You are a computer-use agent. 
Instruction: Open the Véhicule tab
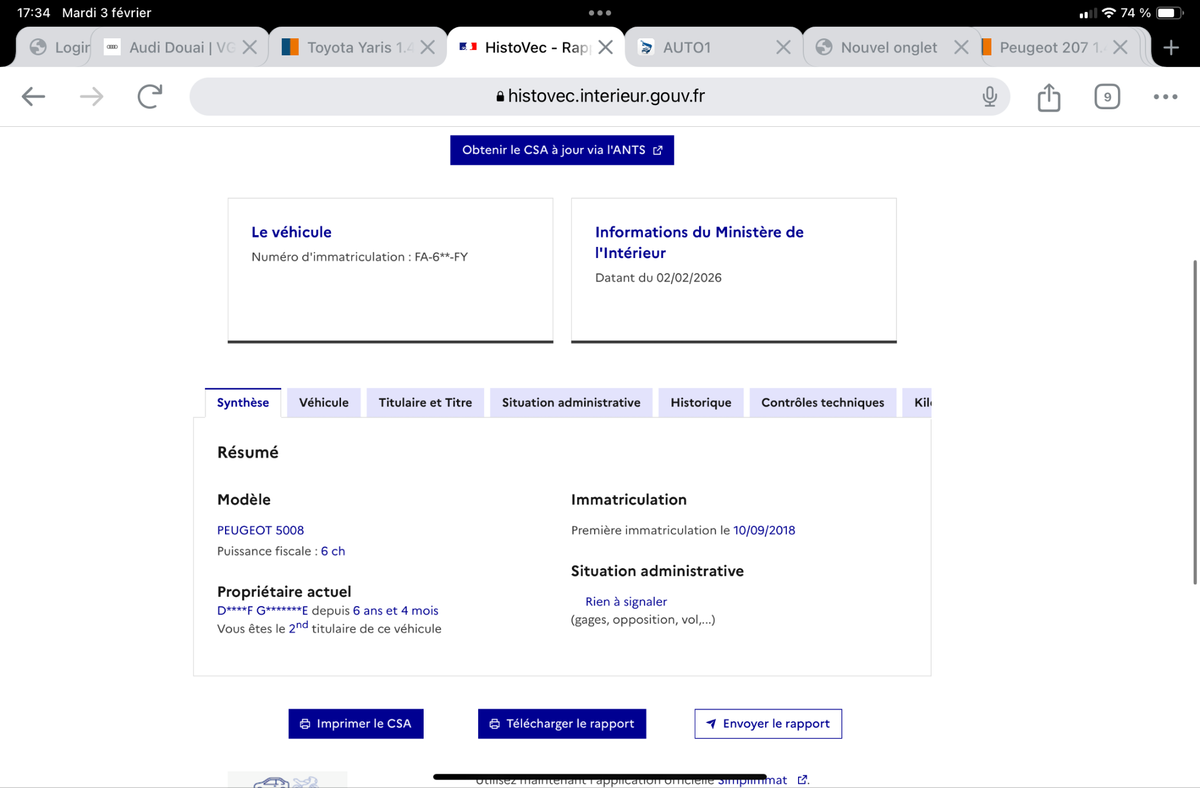[324, 402]
